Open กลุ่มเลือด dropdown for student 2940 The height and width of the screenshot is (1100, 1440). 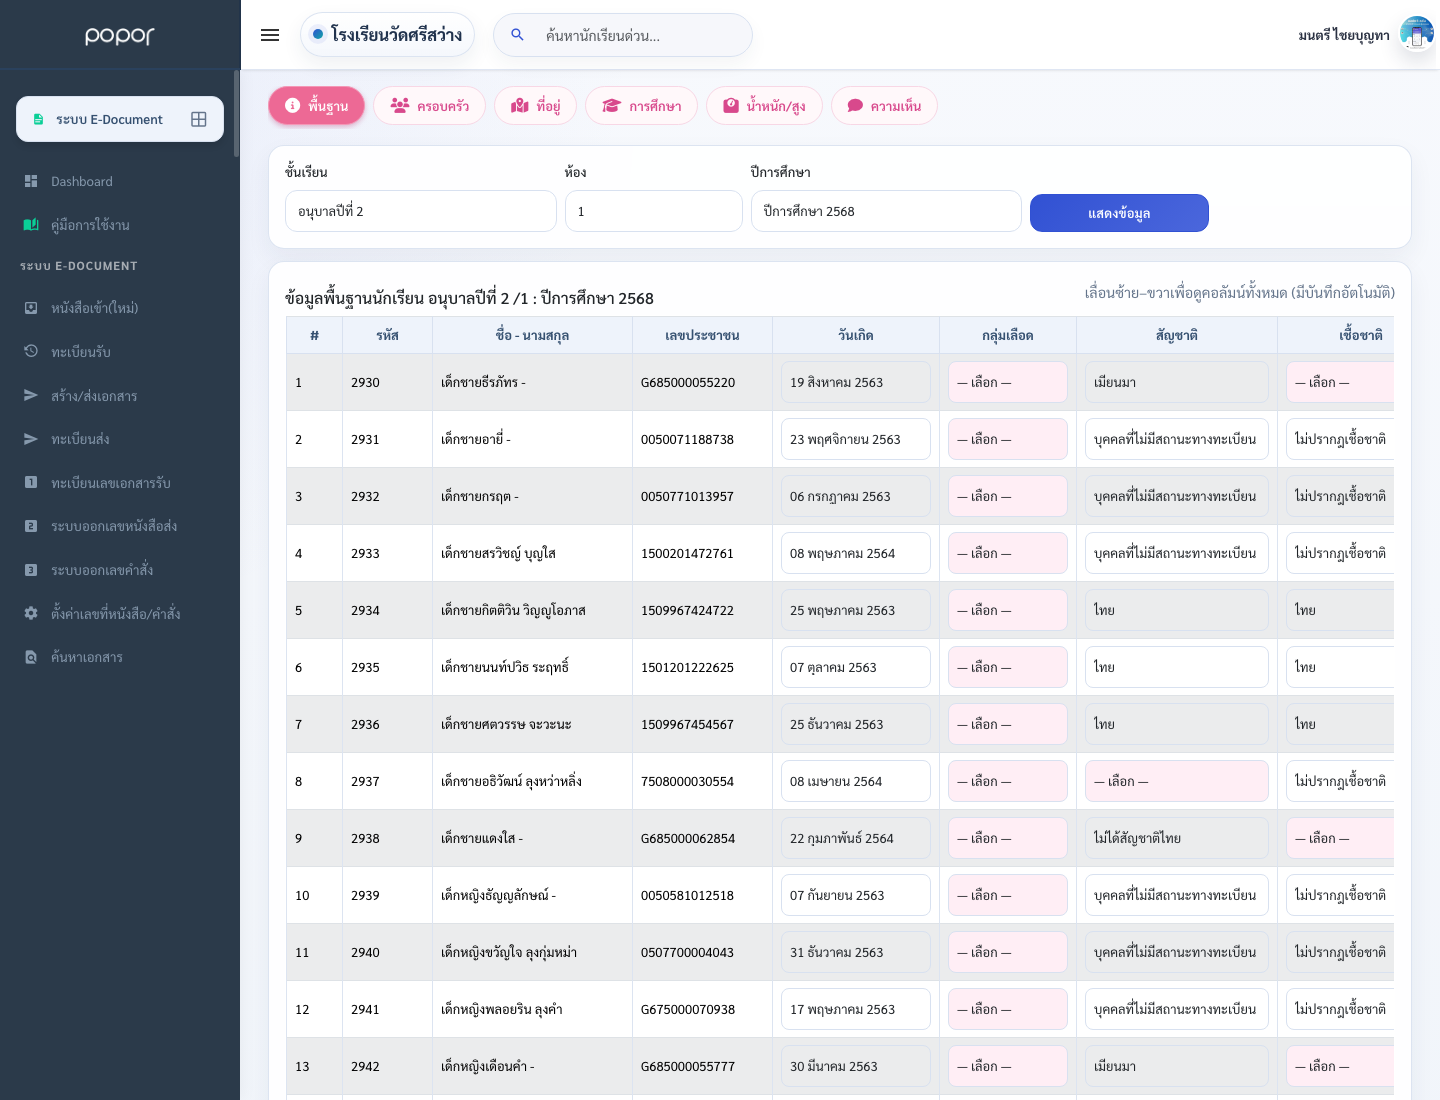click(1008, 952)
